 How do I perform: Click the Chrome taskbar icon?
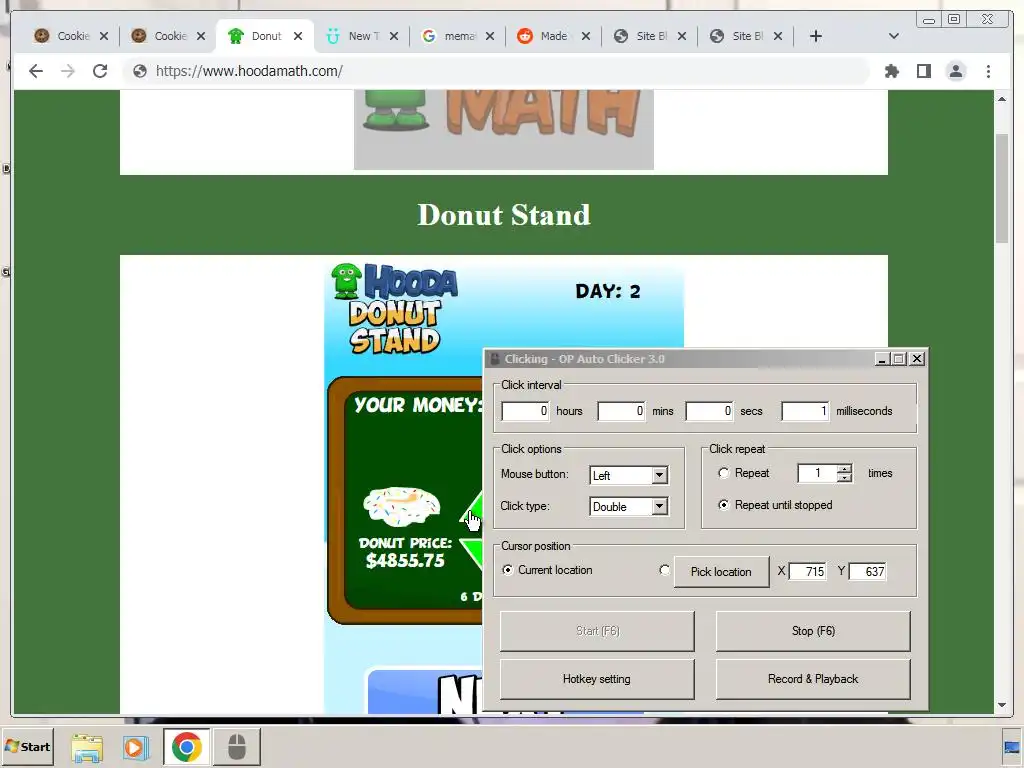coord(187,746)
